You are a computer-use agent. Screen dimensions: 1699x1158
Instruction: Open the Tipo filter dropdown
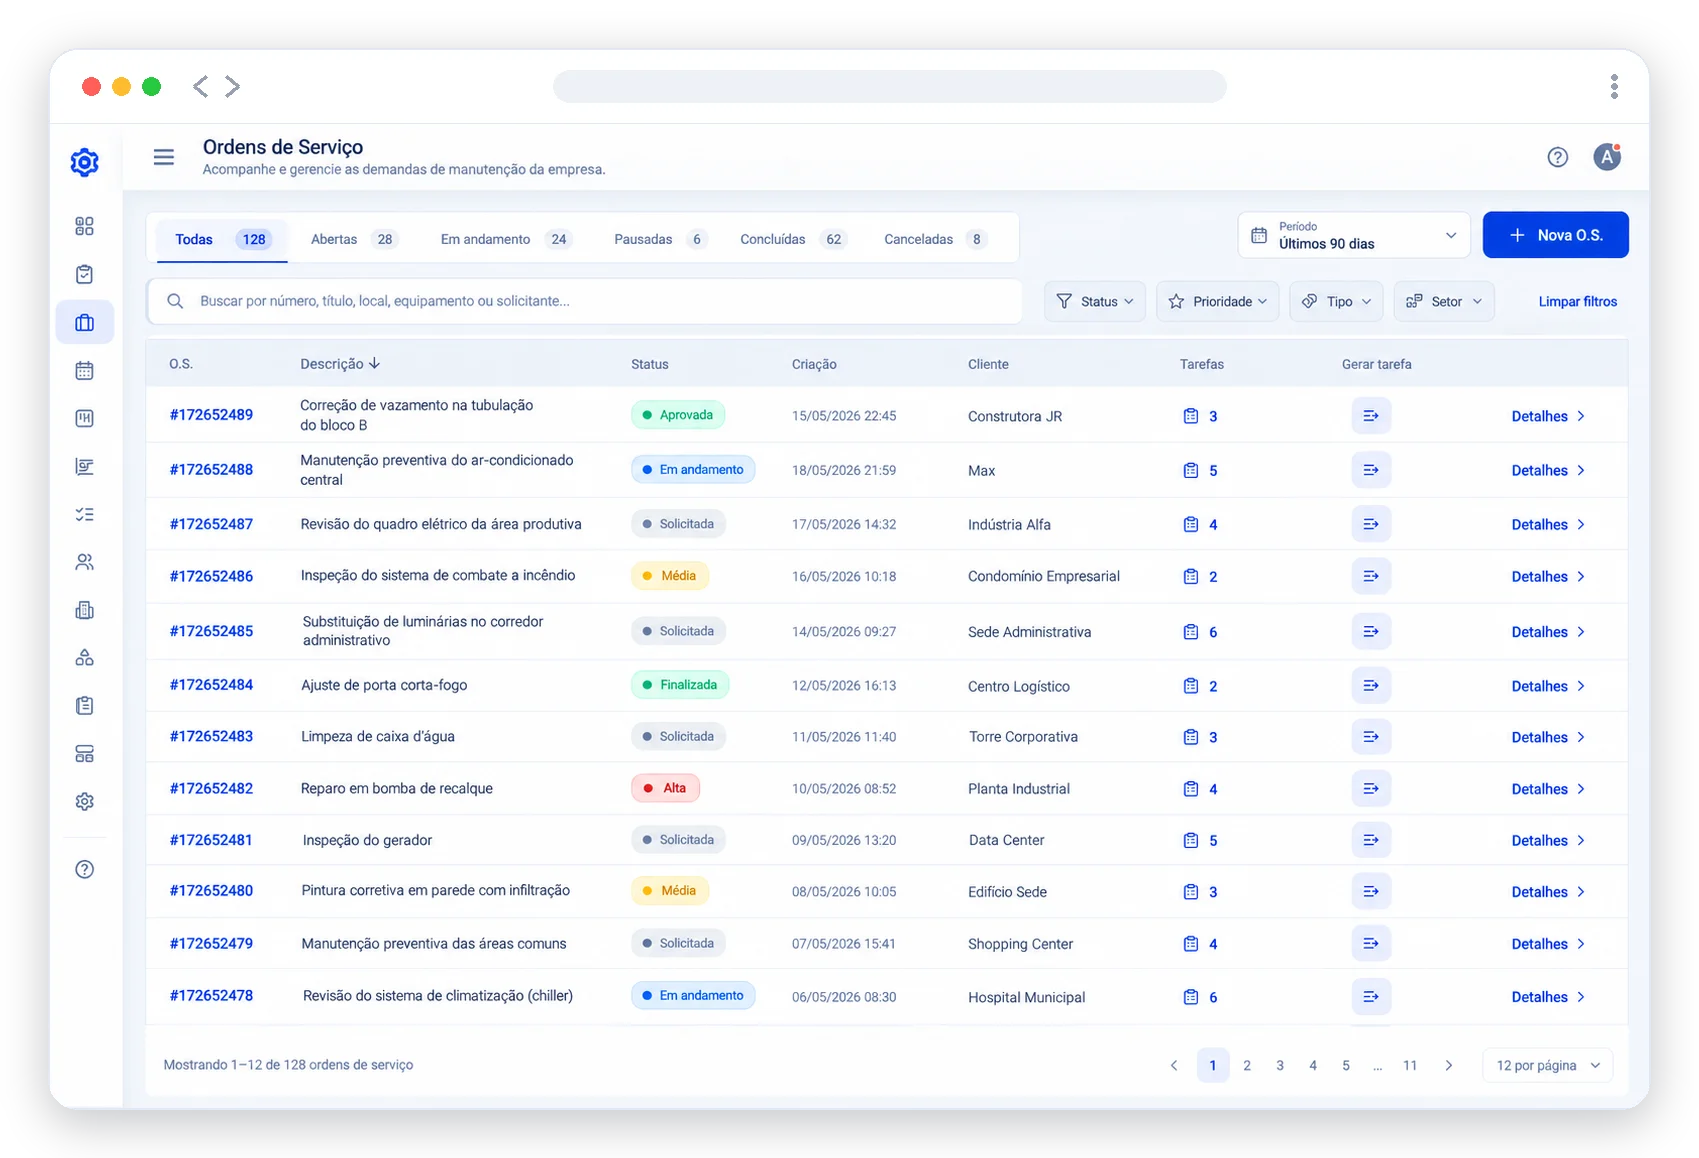tap(1336, 301)
